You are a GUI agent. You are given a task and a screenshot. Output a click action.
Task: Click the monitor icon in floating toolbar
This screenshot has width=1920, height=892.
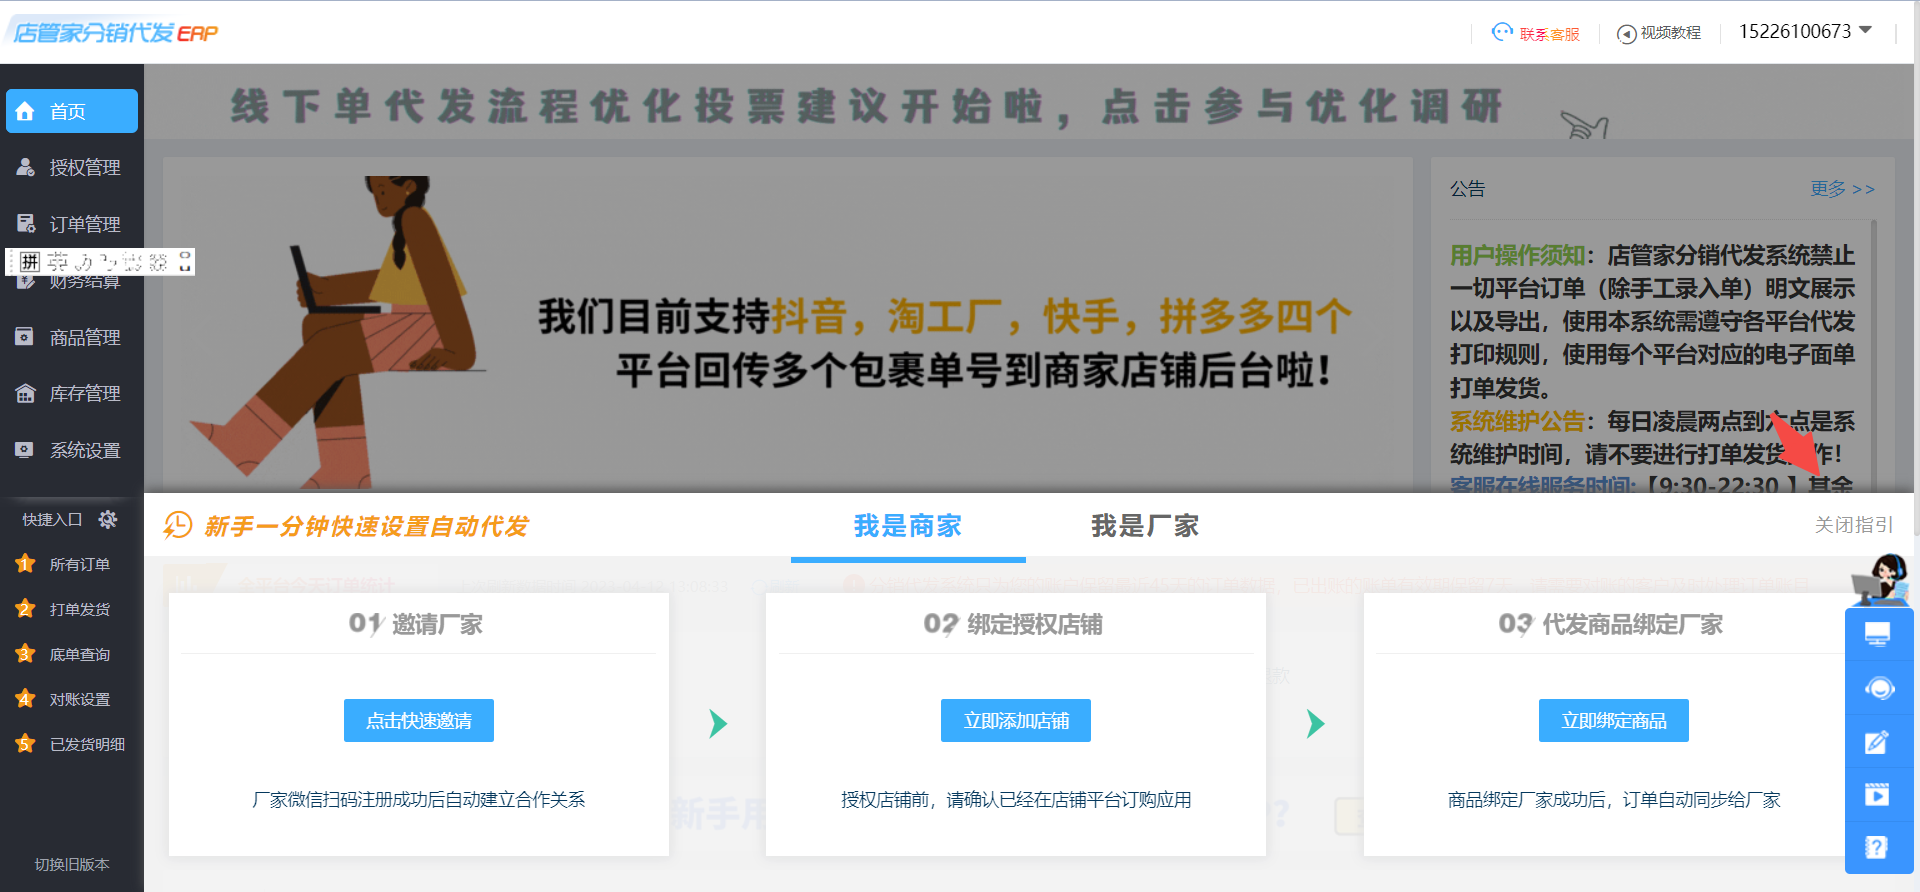(1878, 633)
